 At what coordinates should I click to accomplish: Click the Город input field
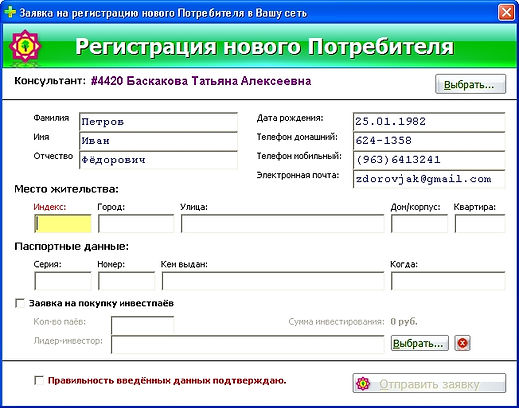click(x=136, y=223)
